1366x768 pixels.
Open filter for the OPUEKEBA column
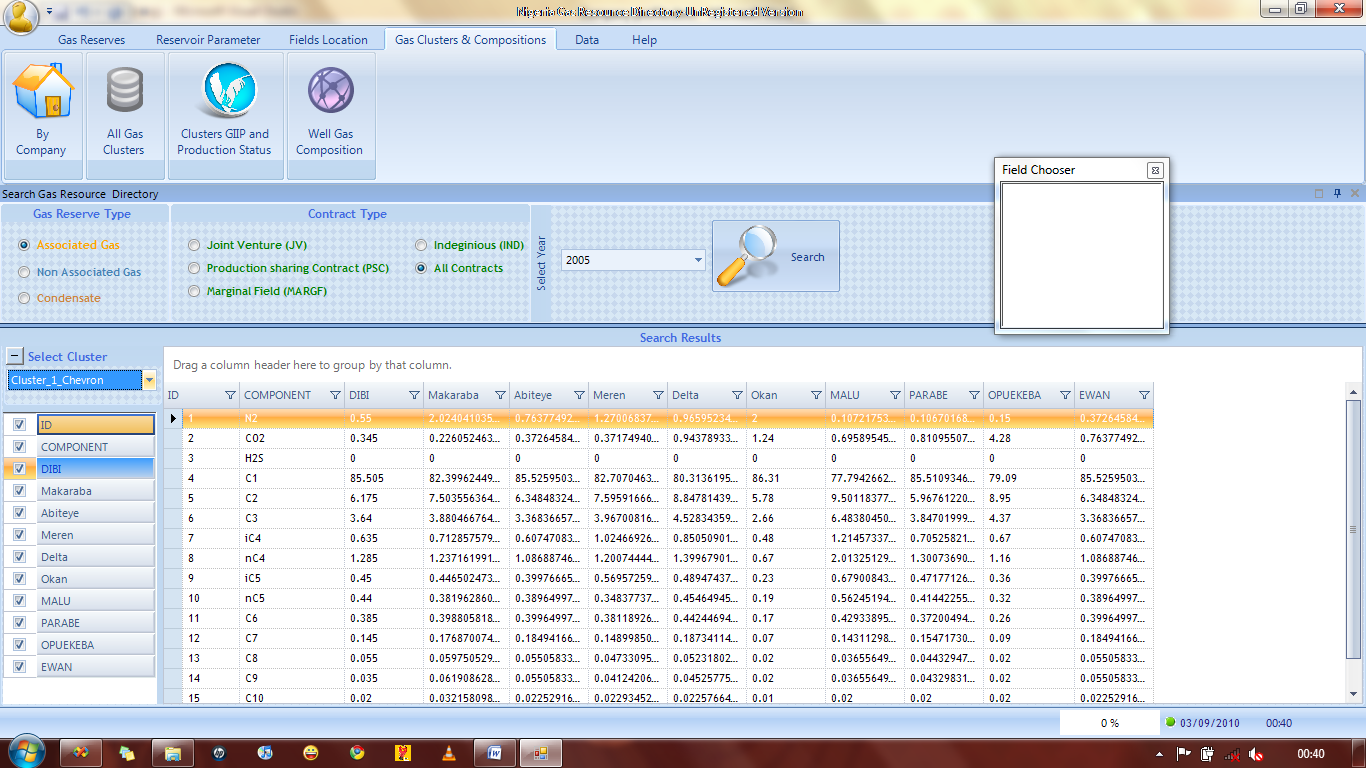tap(1065, 395)
